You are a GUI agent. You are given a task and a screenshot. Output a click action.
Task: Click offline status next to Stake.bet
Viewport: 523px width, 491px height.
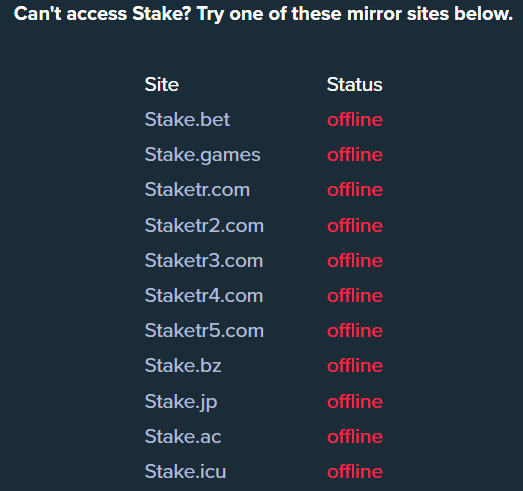tap(355, 119)
